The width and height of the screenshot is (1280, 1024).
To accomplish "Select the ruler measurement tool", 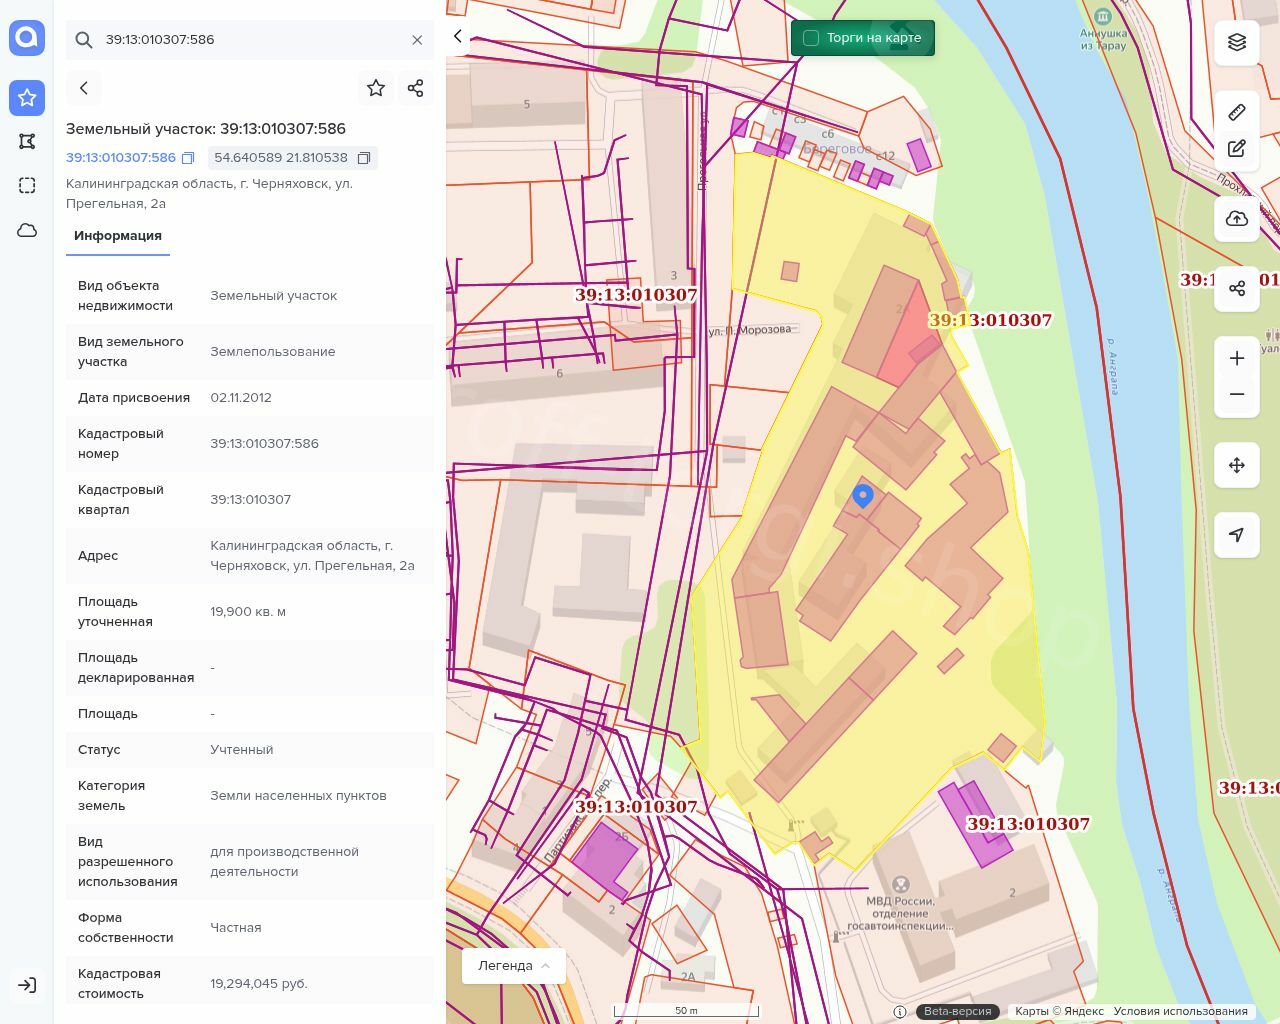I will [1237, 112].
